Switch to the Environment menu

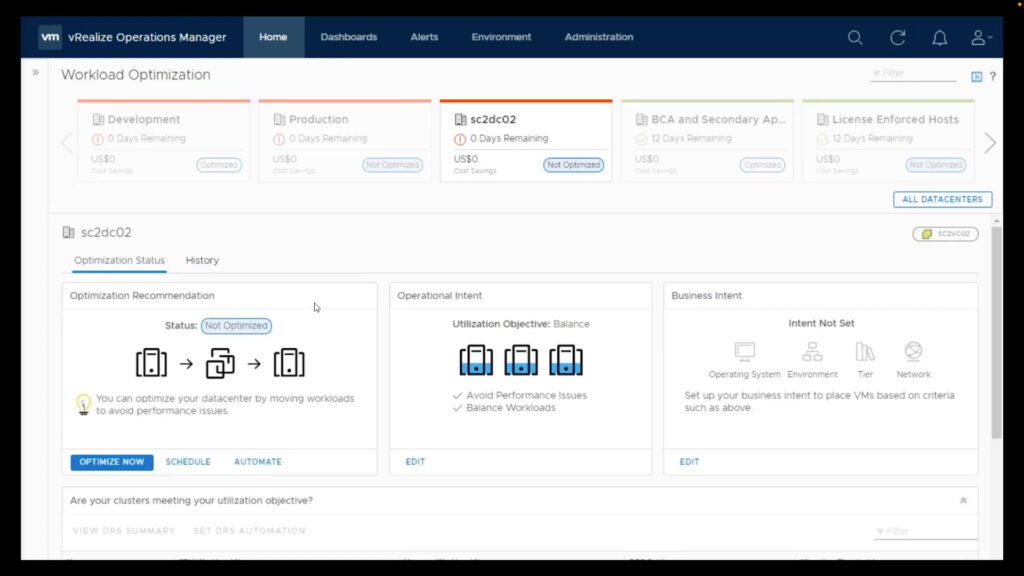click(x=501, y=37)
